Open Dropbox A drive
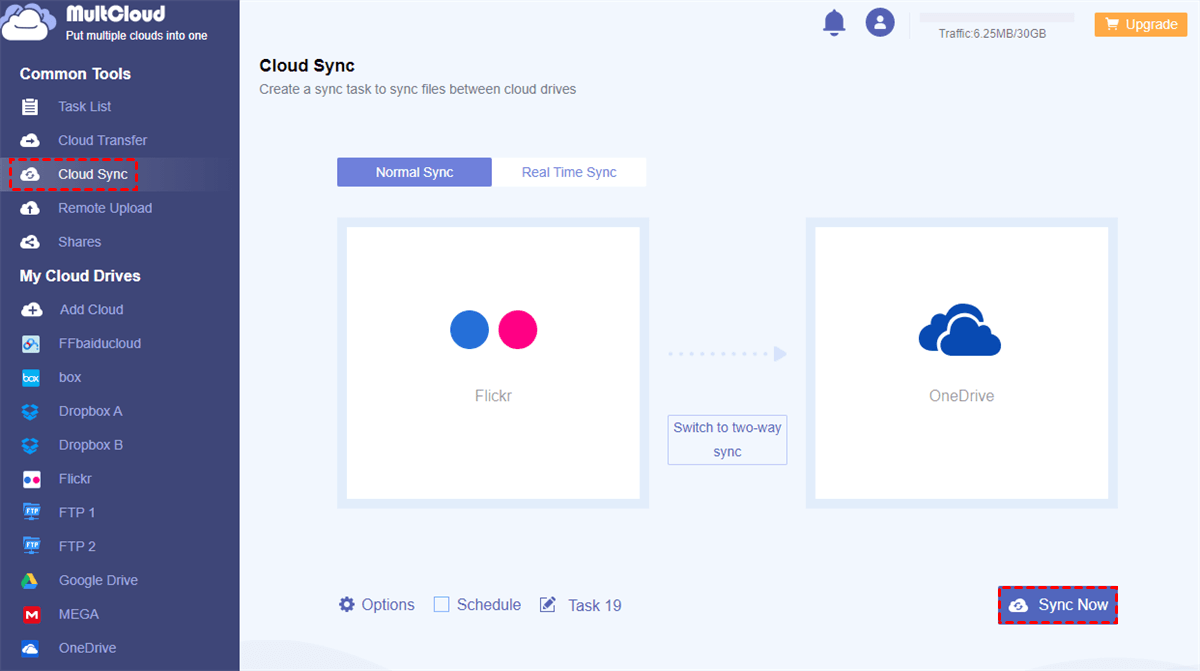Screen dimensions: 1200x671 [x=90, y=411]
